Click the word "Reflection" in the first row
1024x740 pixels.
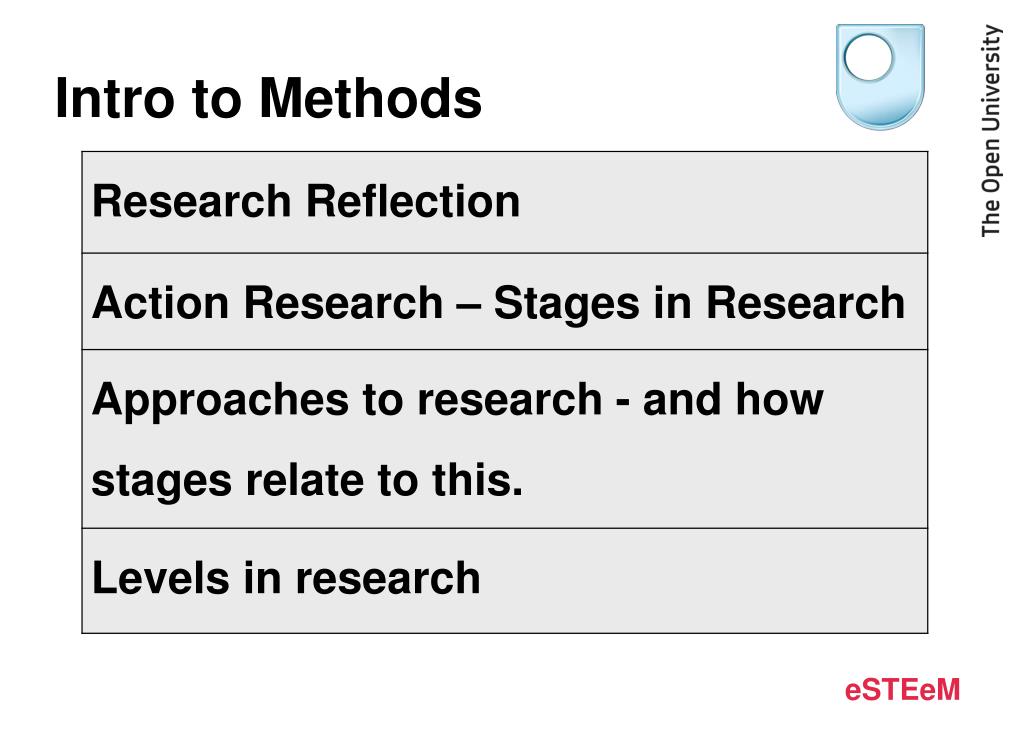(413, 201)
